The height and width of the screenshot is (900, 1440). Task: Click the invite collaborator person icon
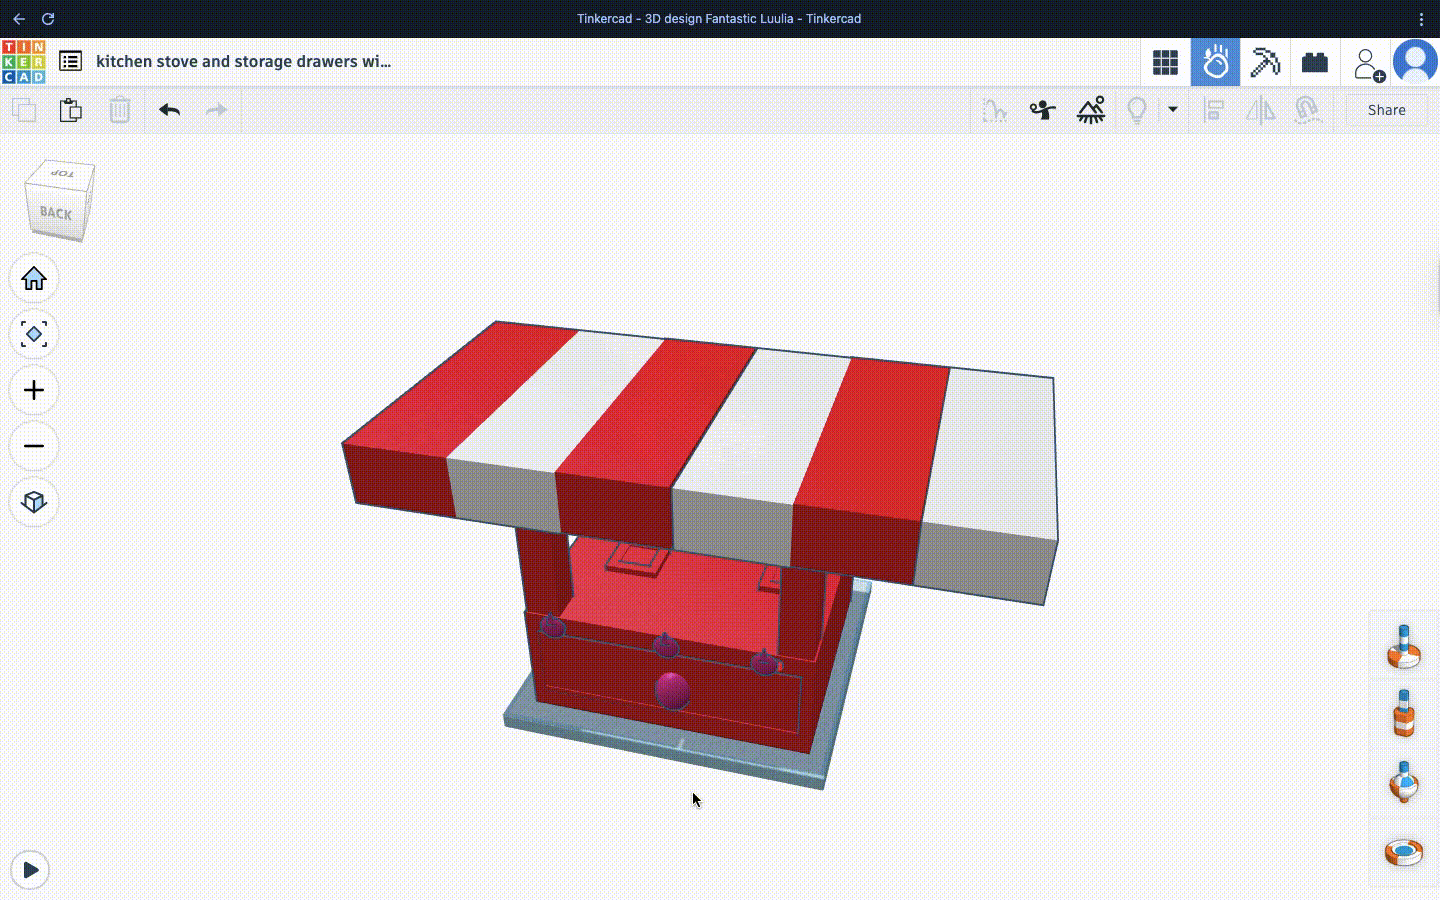(1367, 63)
